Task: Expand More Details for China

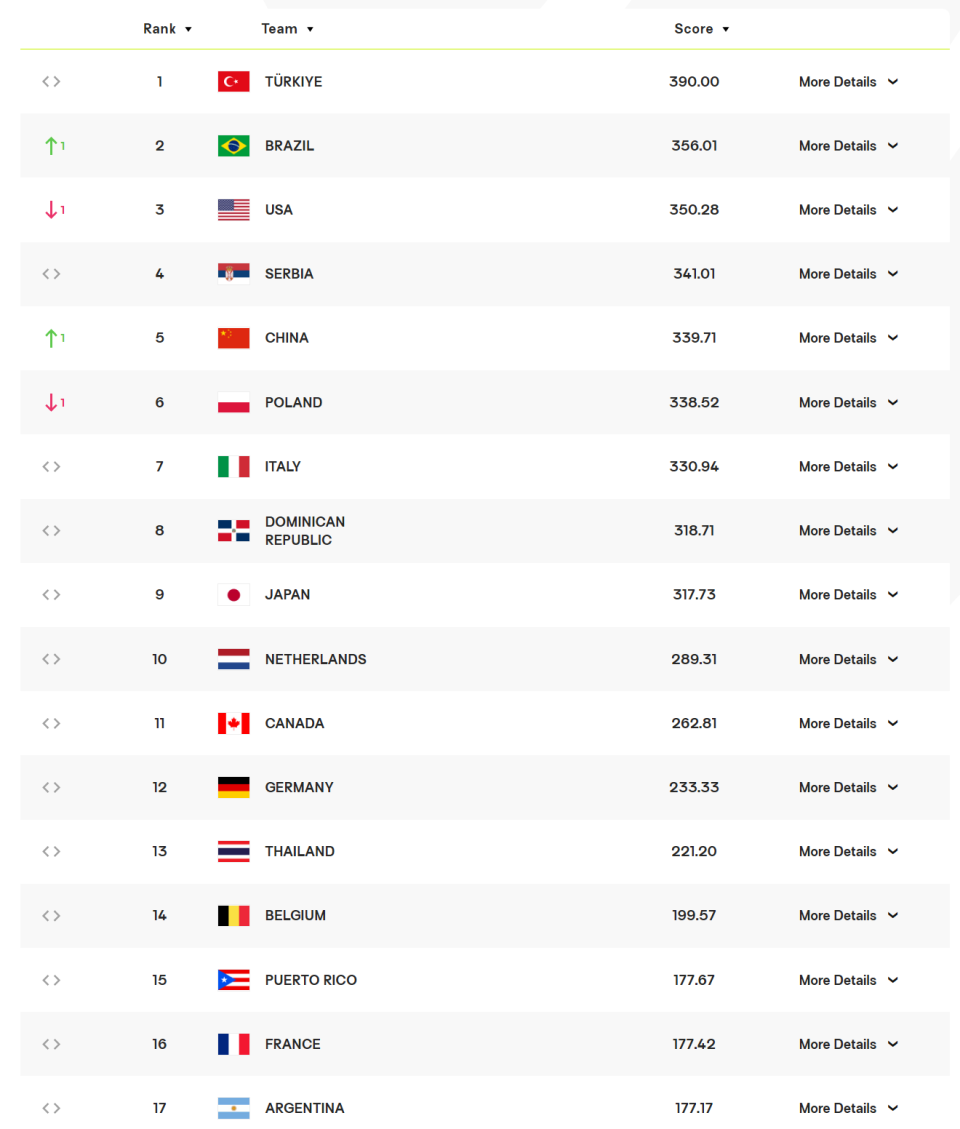Action: (x=848, y=338)
